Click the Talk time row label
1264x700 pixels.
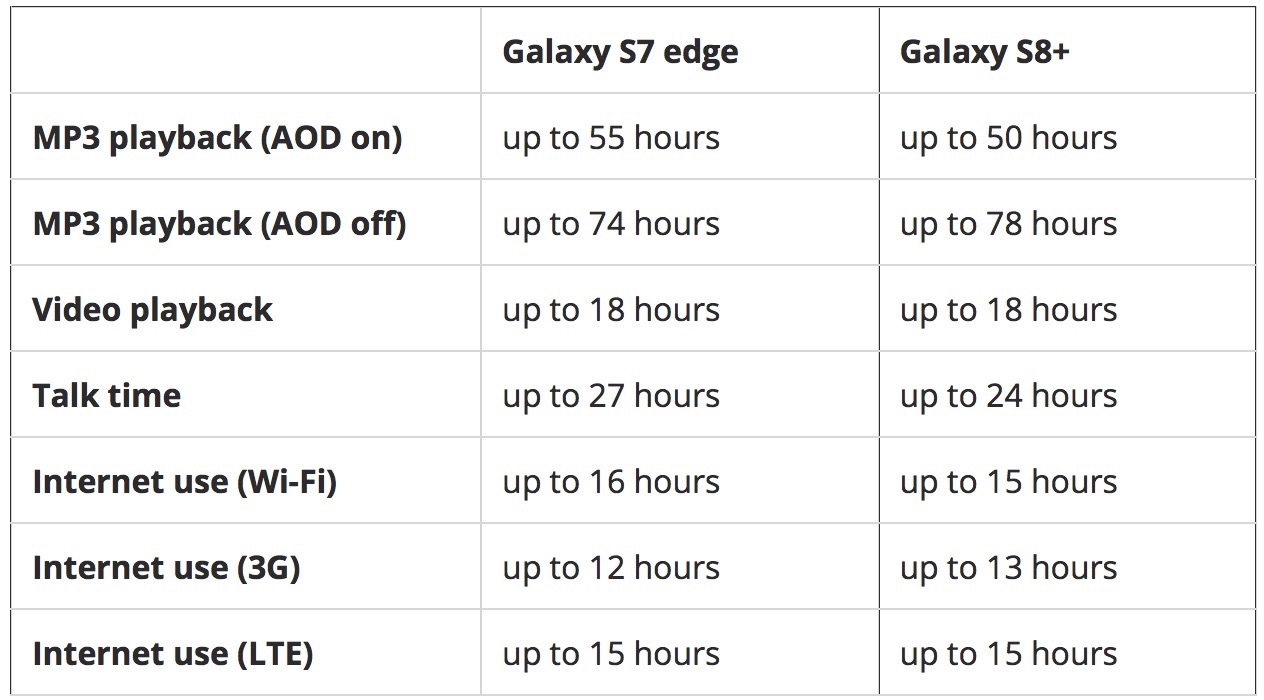click(107, 396)
